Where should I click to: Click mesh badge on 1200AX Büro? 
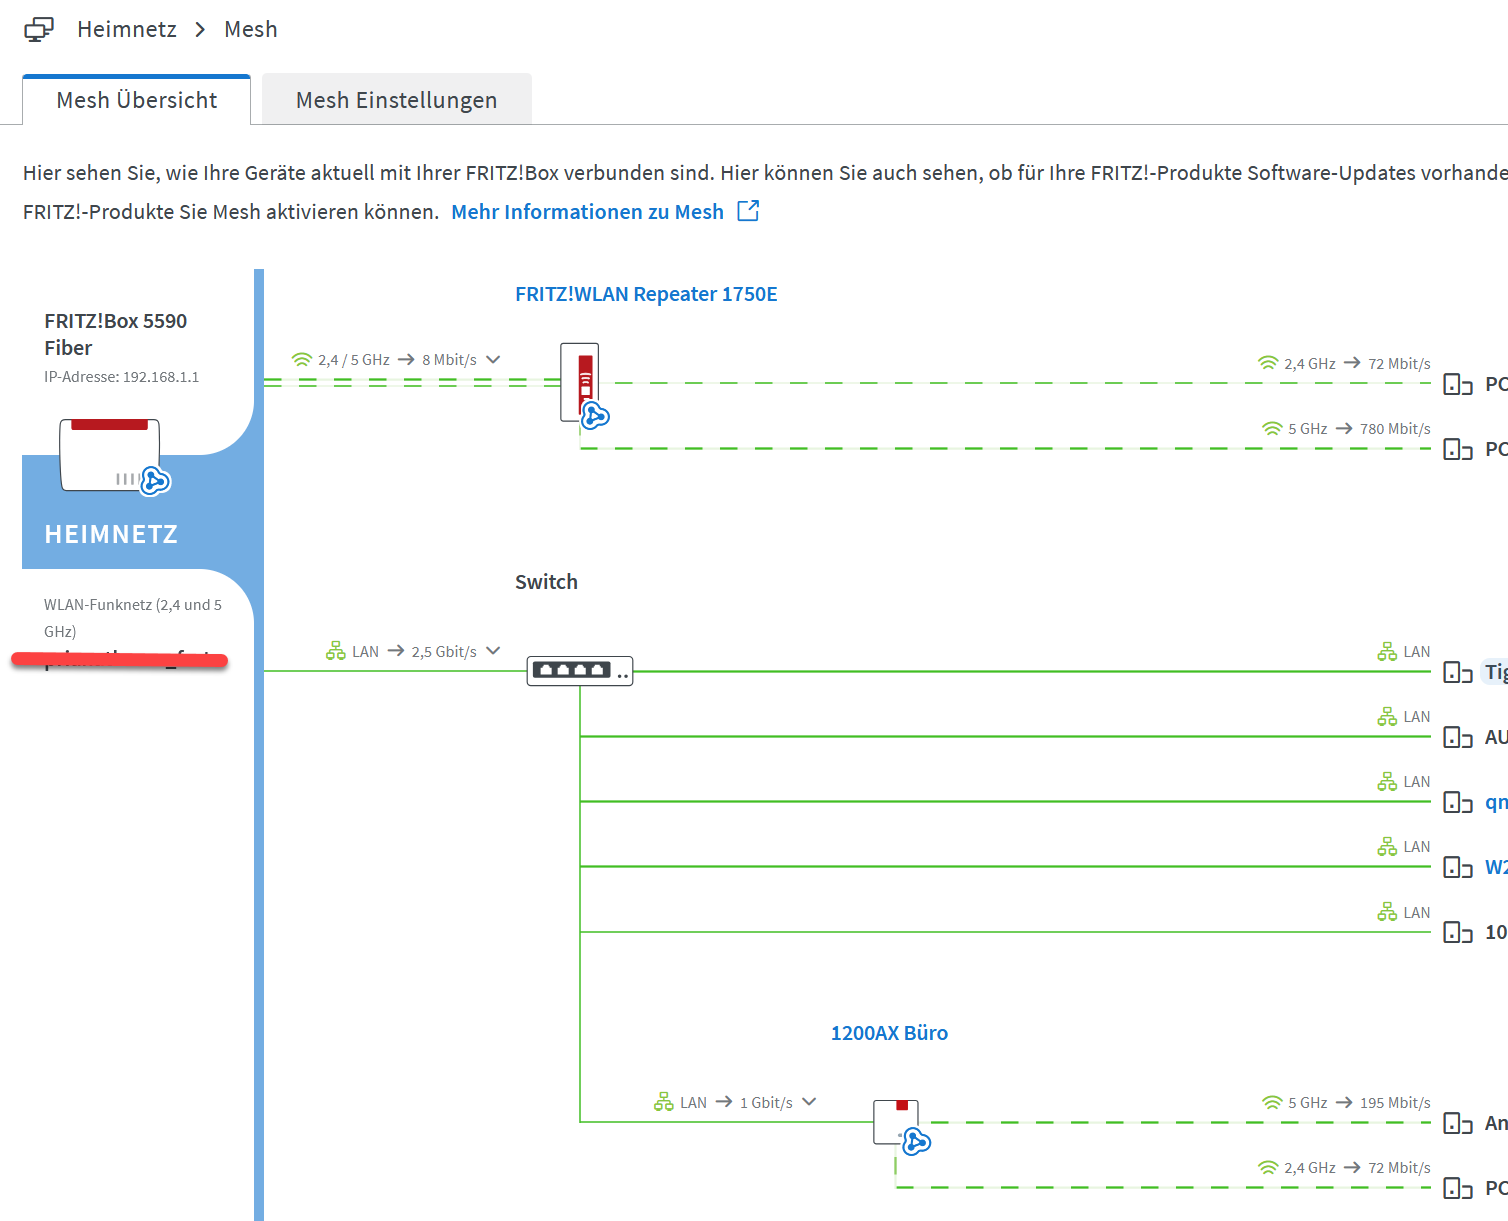916,1141
